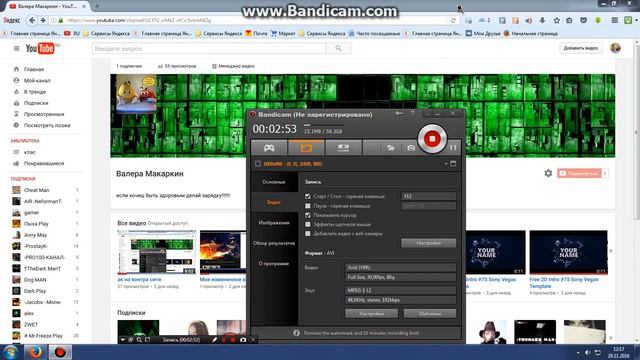Click the info icon in Bandicam footer
Viewport: 640px width, 360px height.
(297, 333)
